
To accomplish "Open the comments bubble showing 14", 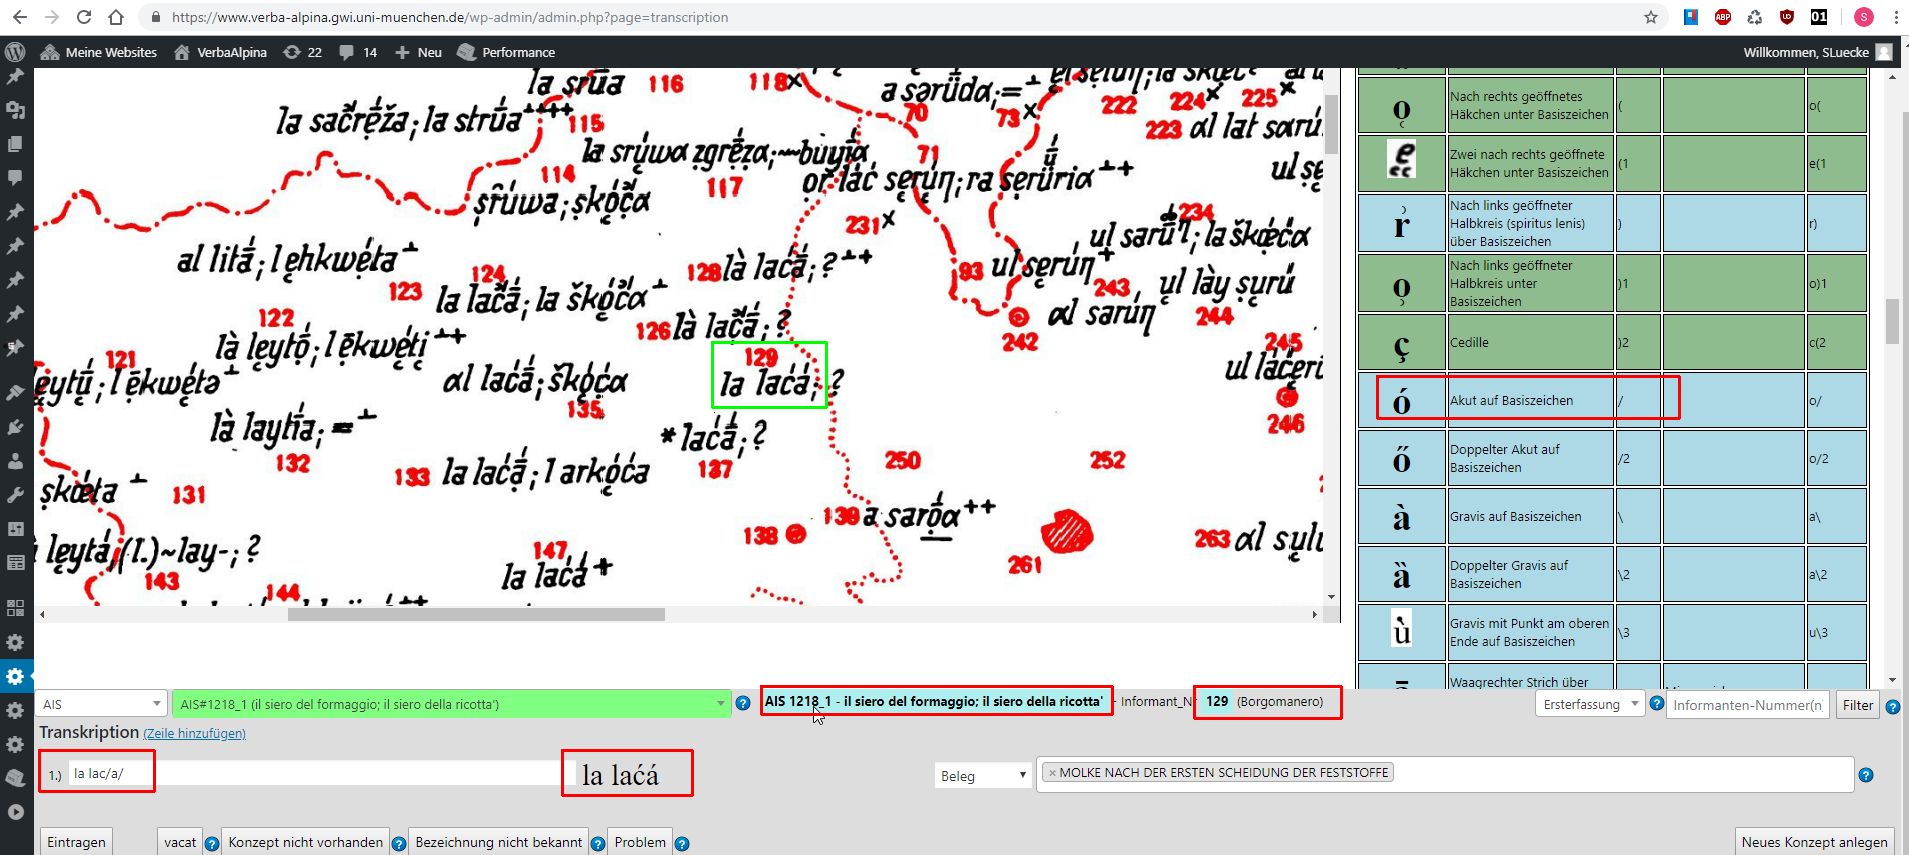I will coord(357,52).
